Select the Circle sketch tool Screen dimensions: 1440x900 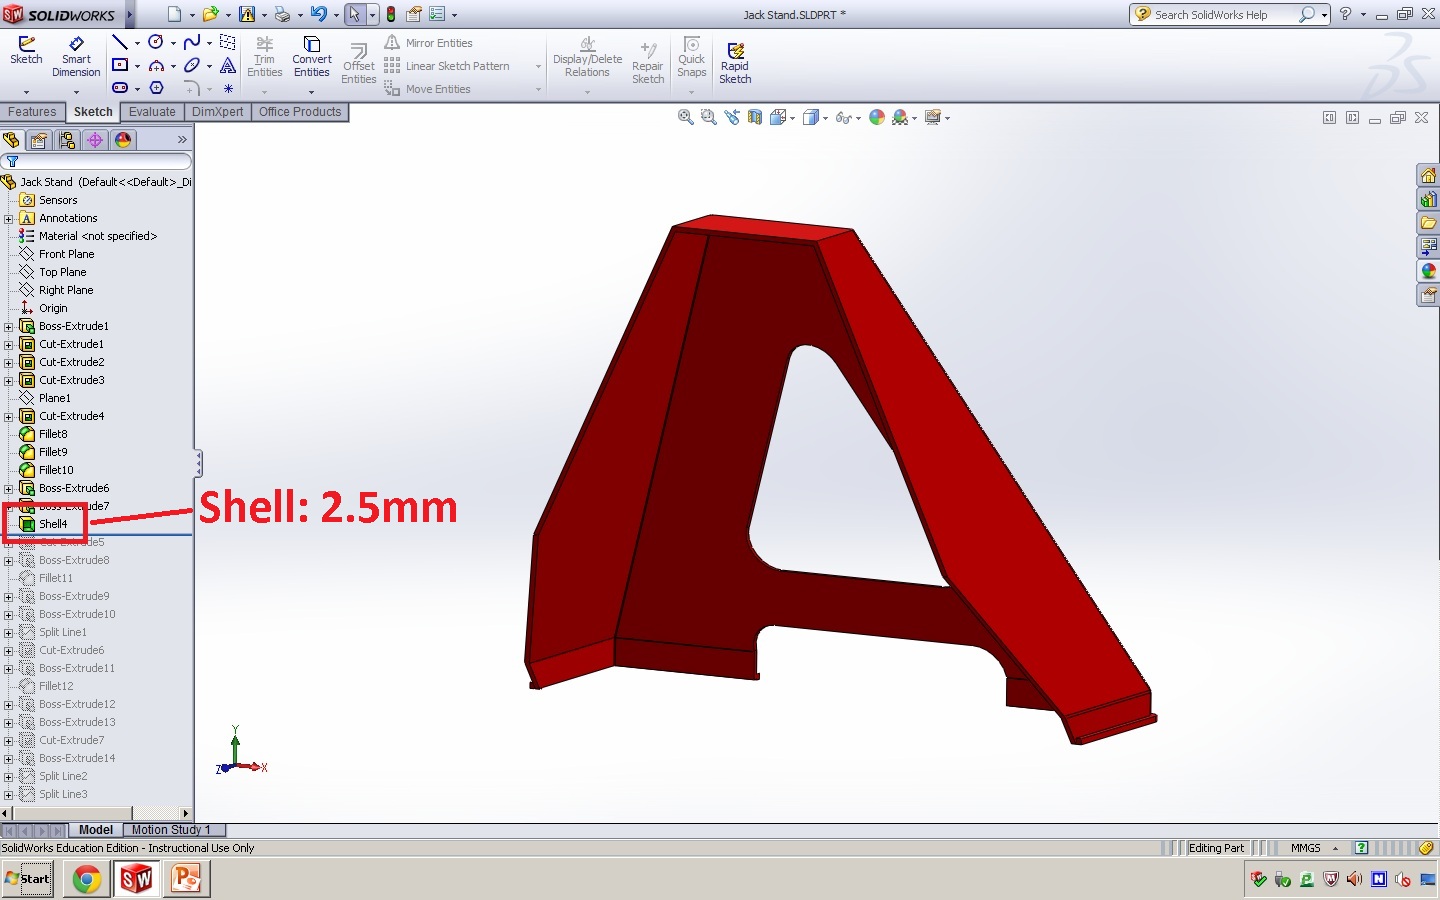click(156, 42)
